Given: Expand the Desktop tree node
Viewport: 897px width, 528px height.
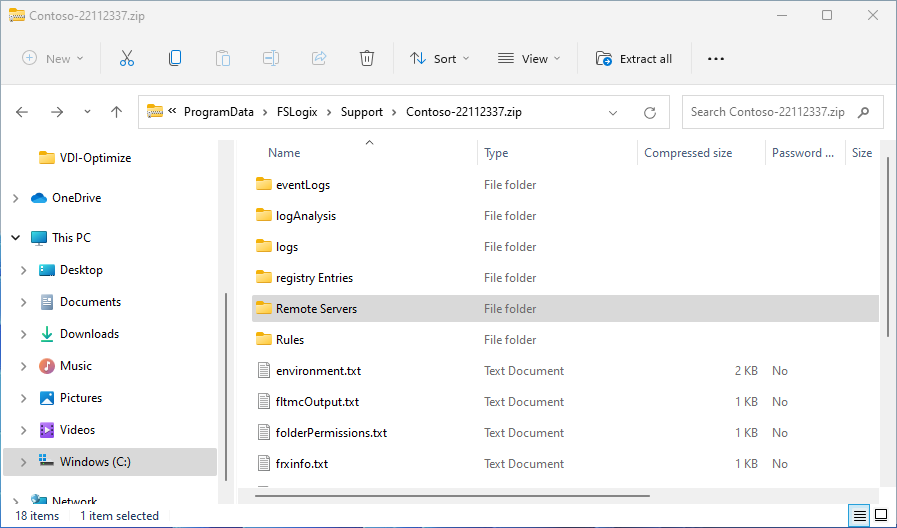Looking at the screenshot, I should click(23, 270).
